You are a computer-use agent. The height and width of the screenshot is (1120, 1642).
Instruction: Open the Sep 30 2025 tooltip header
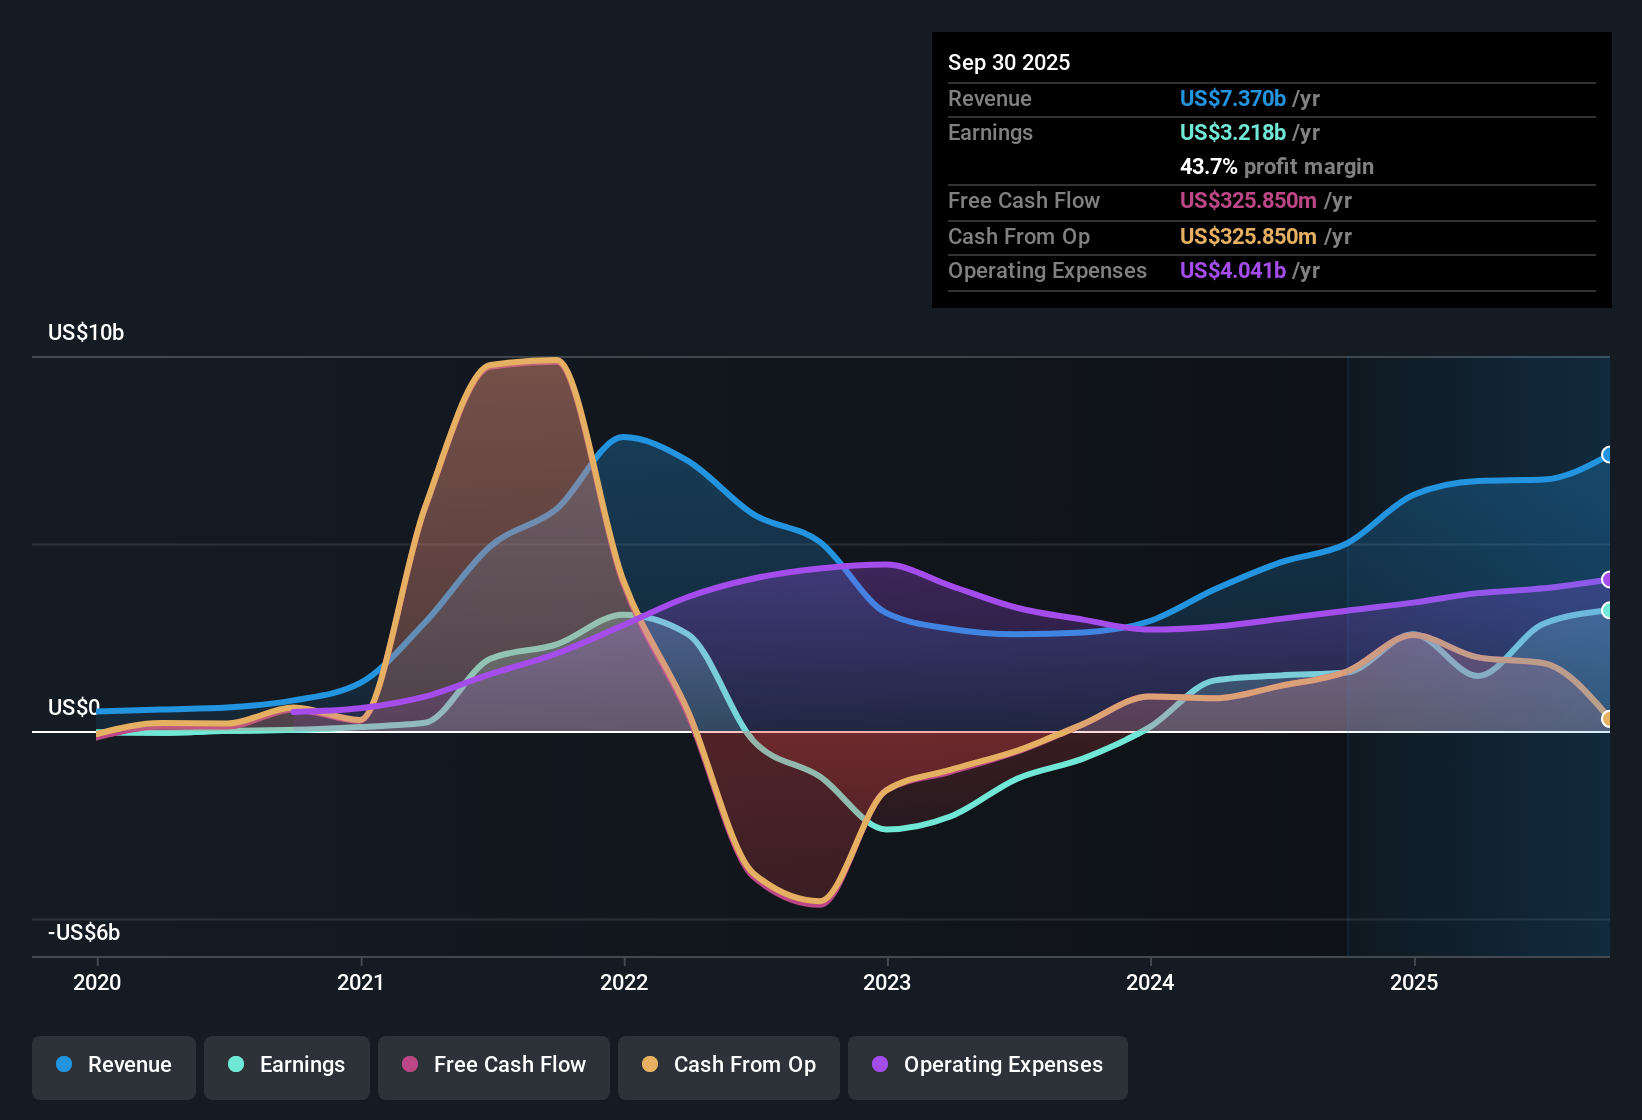click(1009, 62)
